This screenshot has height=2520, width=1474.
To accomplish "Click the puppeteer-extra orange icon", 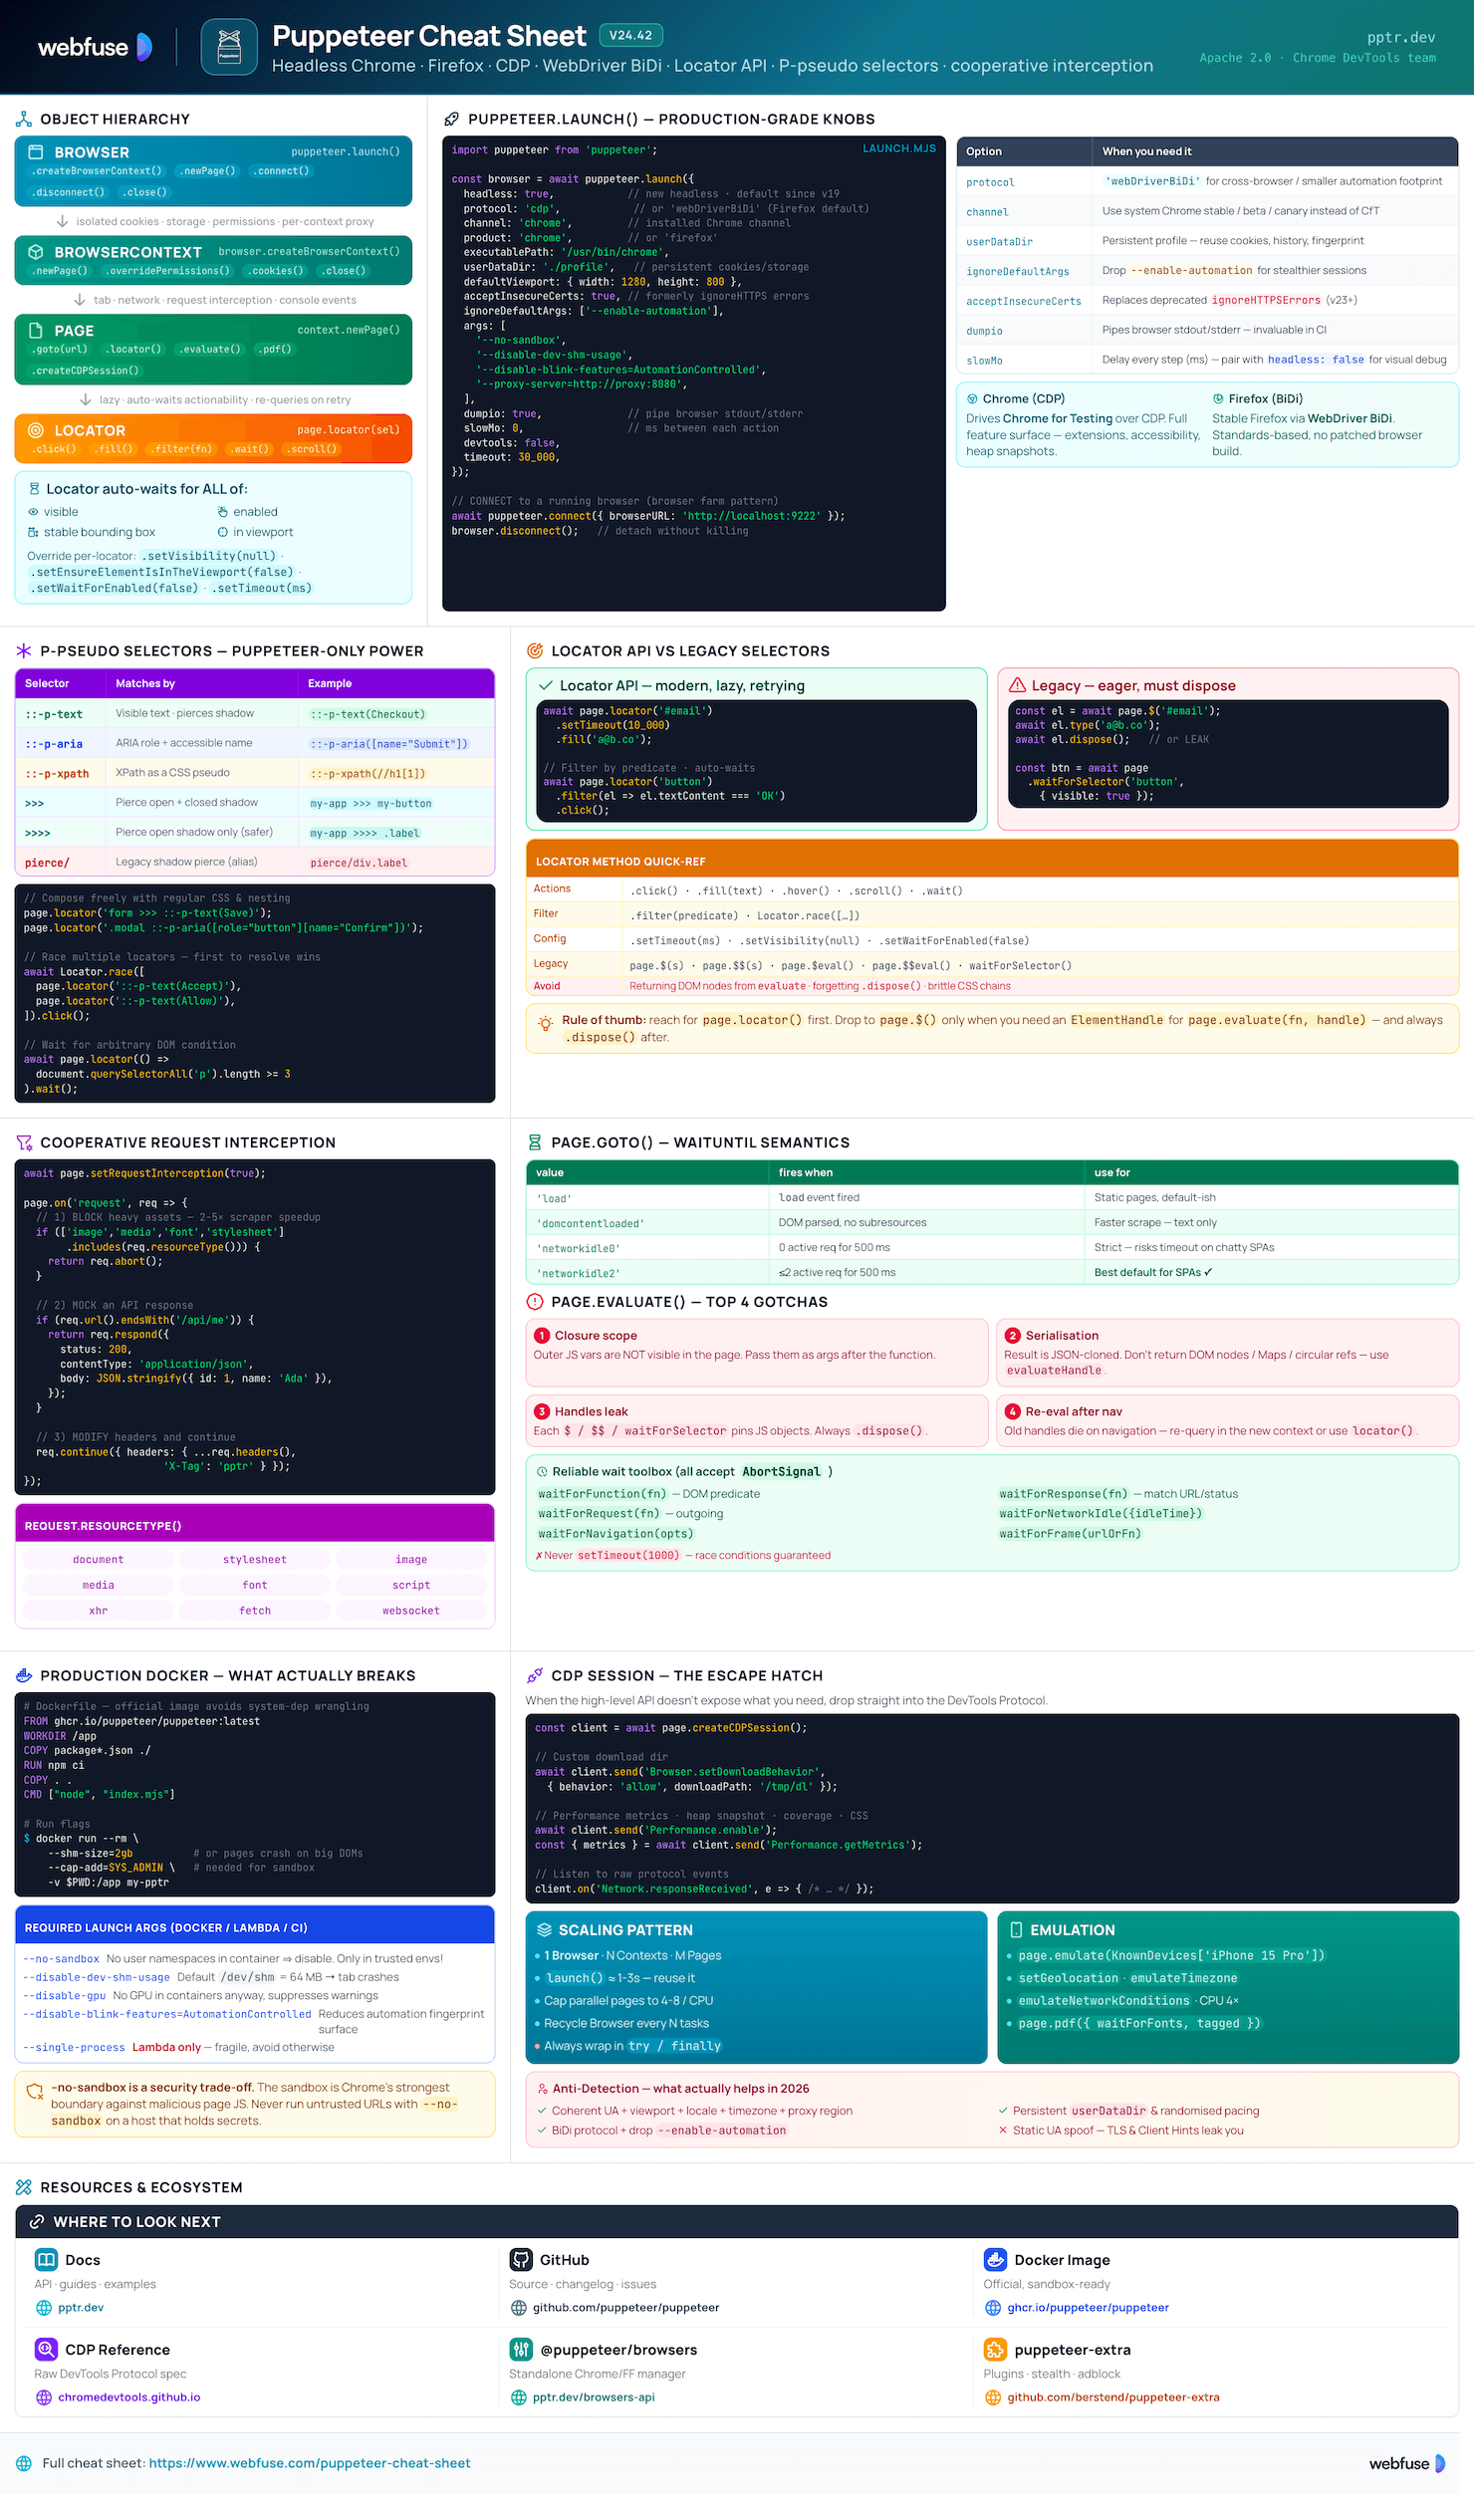I will point(995,2349).
